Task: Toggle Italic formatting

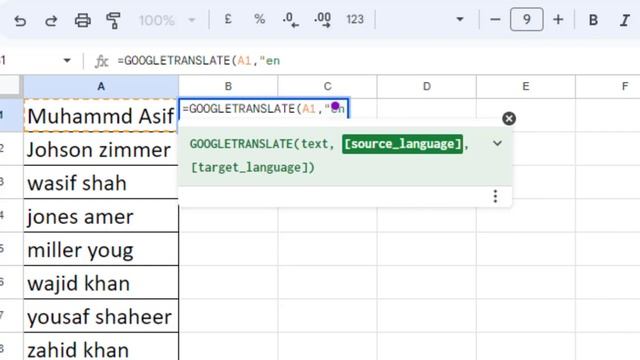Action: click(624, 20)
